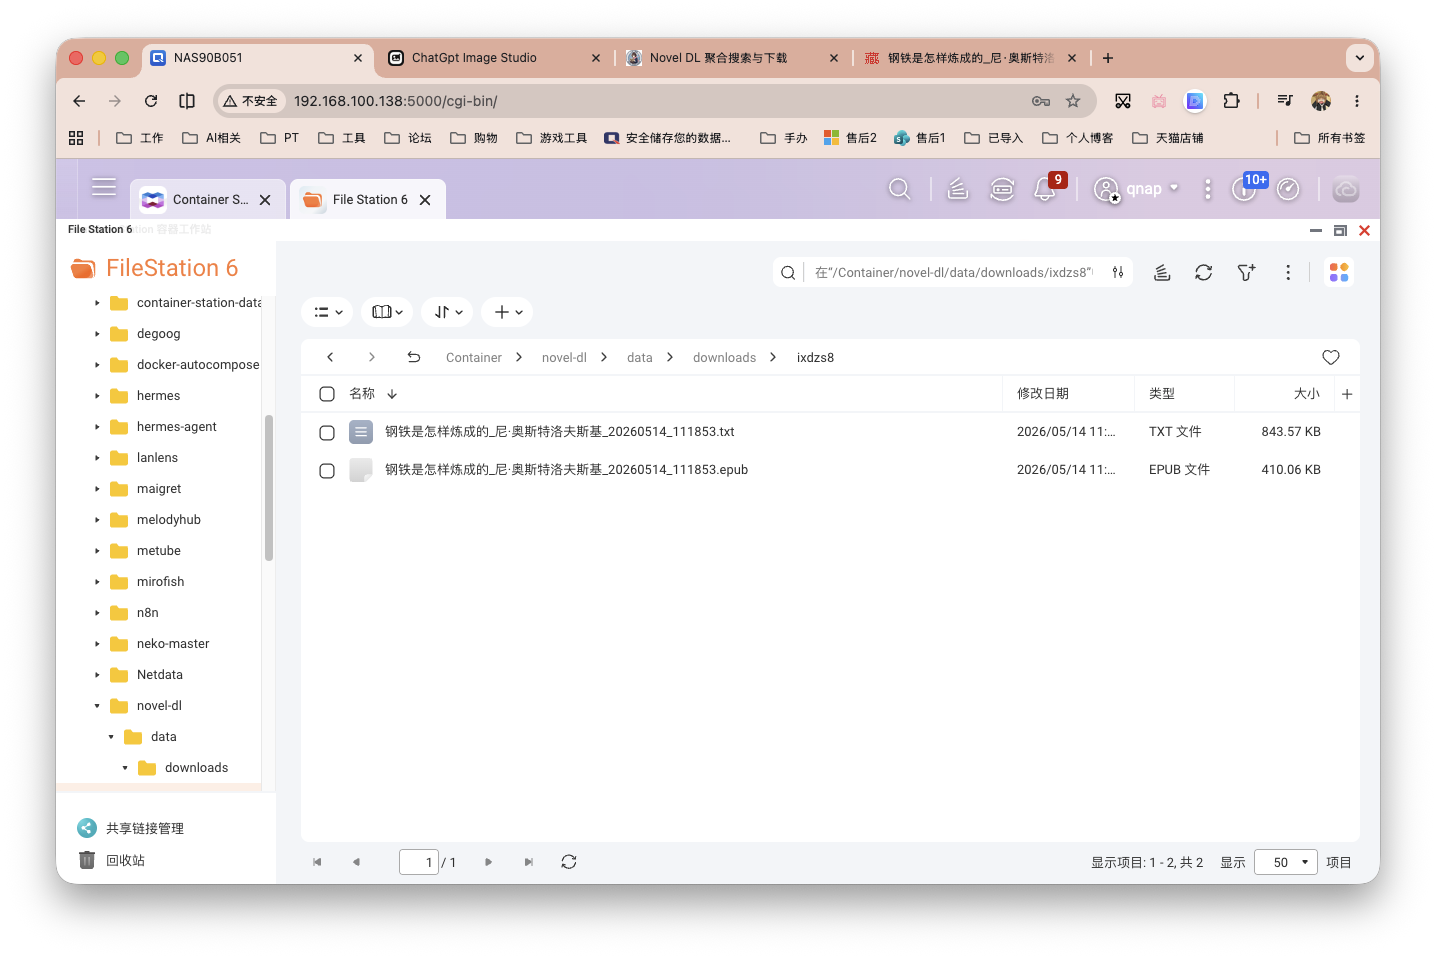
Task: Switch to ChatGpt Image Studio browser tab
Action: click(x=494, y=58)
